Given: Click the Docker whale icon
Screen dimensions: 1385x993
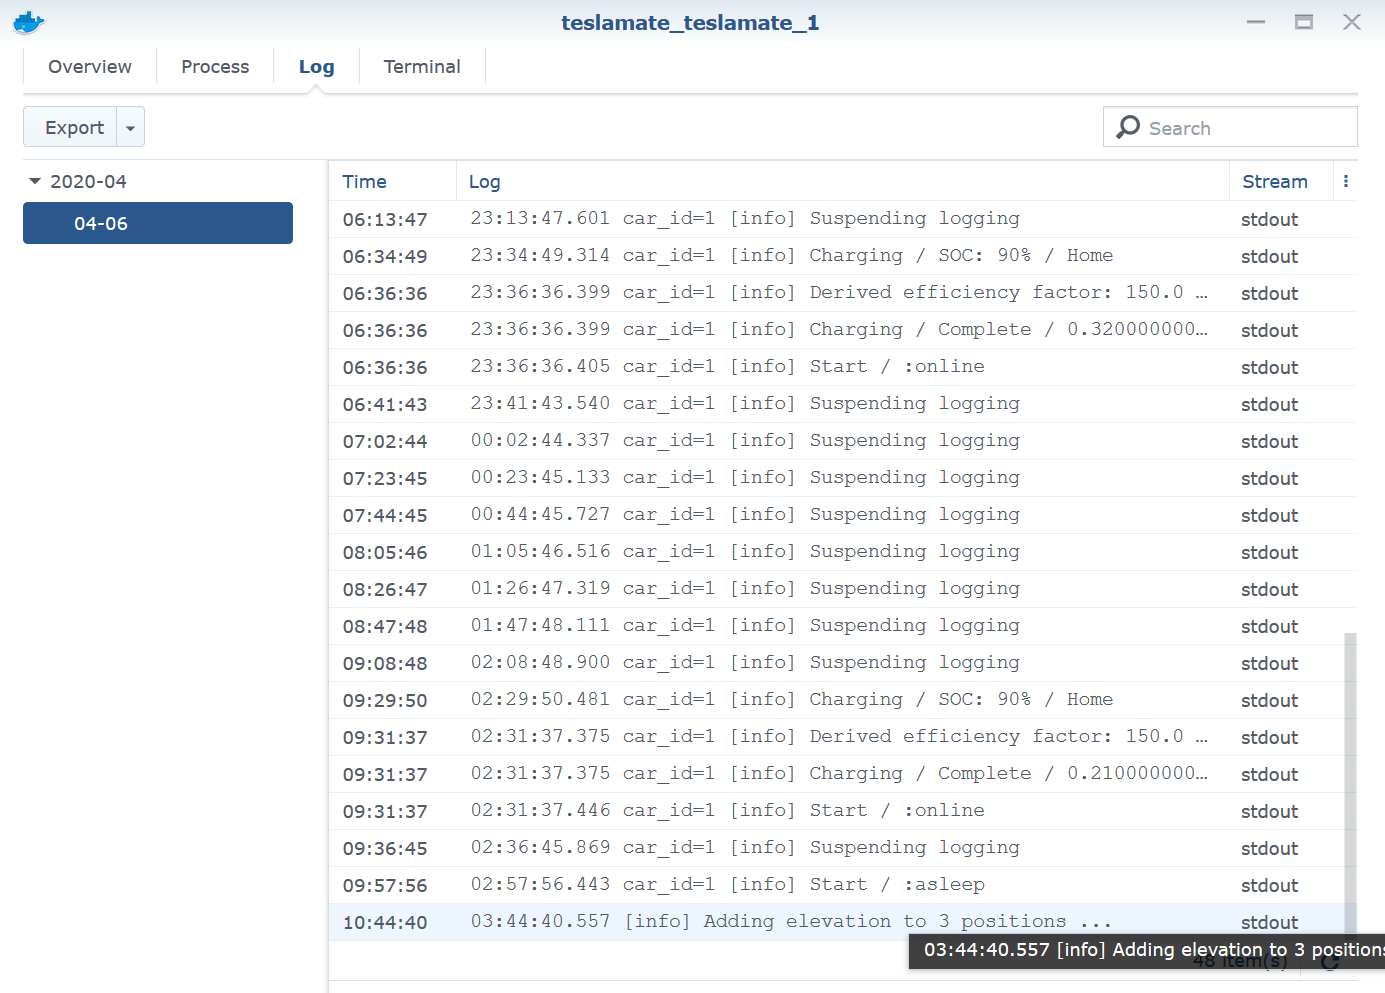Looking at the screenshot, I should click(x=28, y=22).
